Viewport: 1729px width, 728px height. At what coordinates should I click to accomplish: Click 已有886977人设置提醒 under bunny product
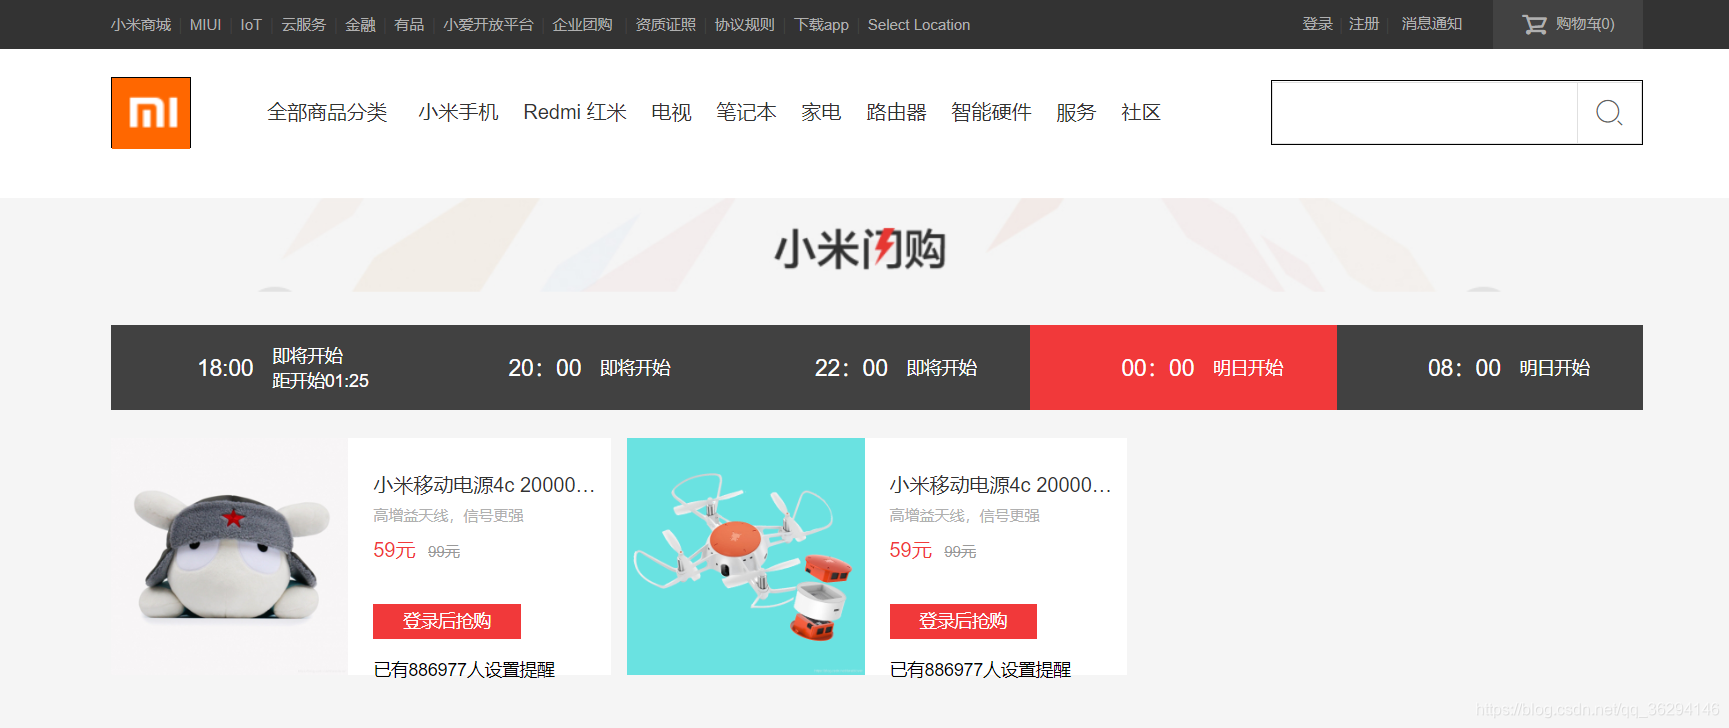[x=464, y=669]
